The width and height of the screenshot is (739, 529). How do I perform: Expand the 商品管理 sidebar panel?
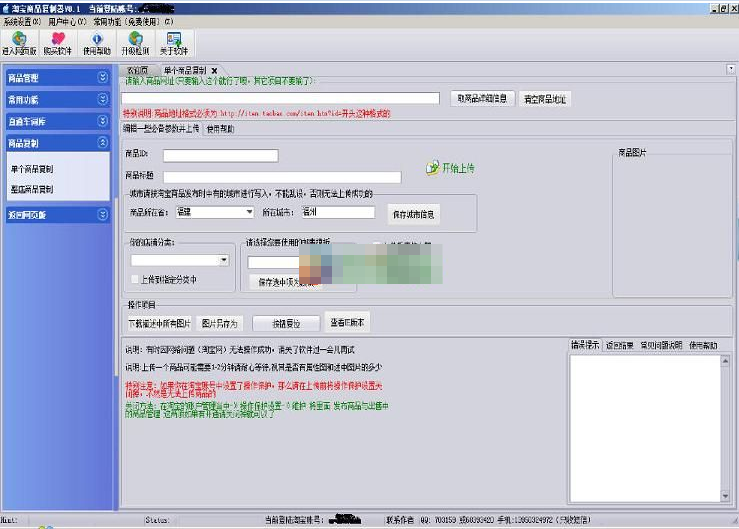click(x=102, y=76)
